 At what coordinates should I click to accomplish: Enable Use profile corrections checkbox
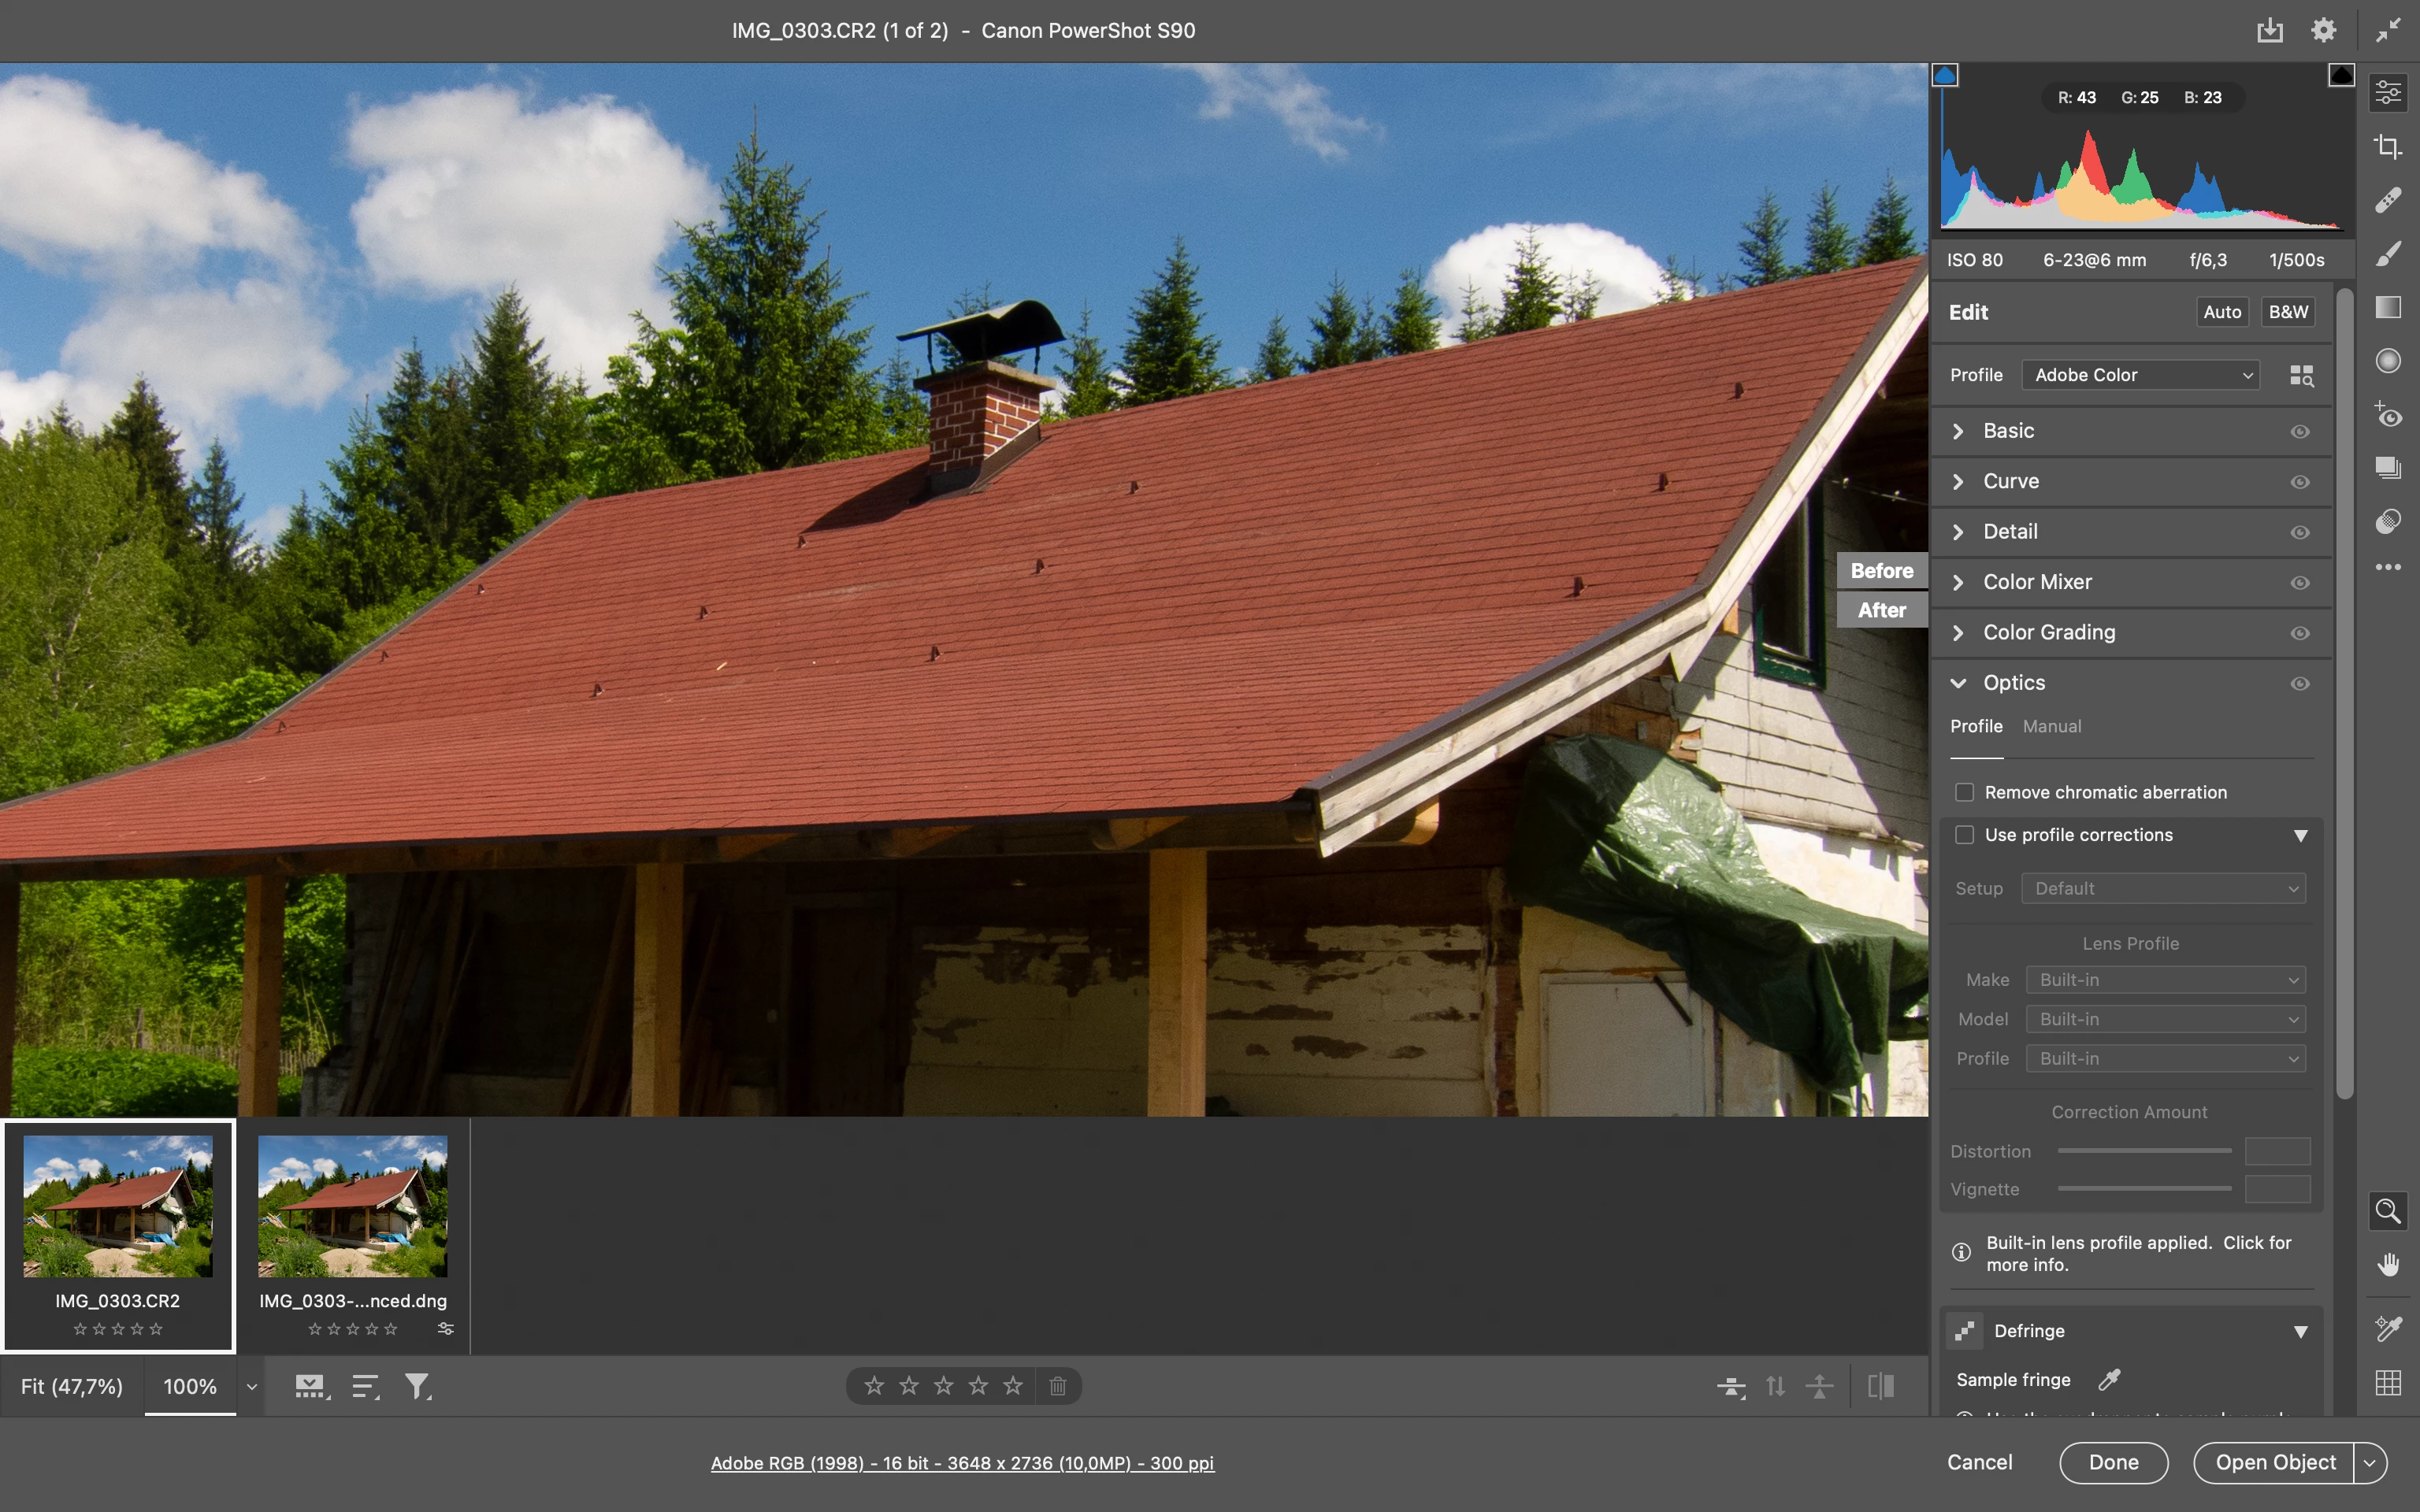click(1964, 835)
